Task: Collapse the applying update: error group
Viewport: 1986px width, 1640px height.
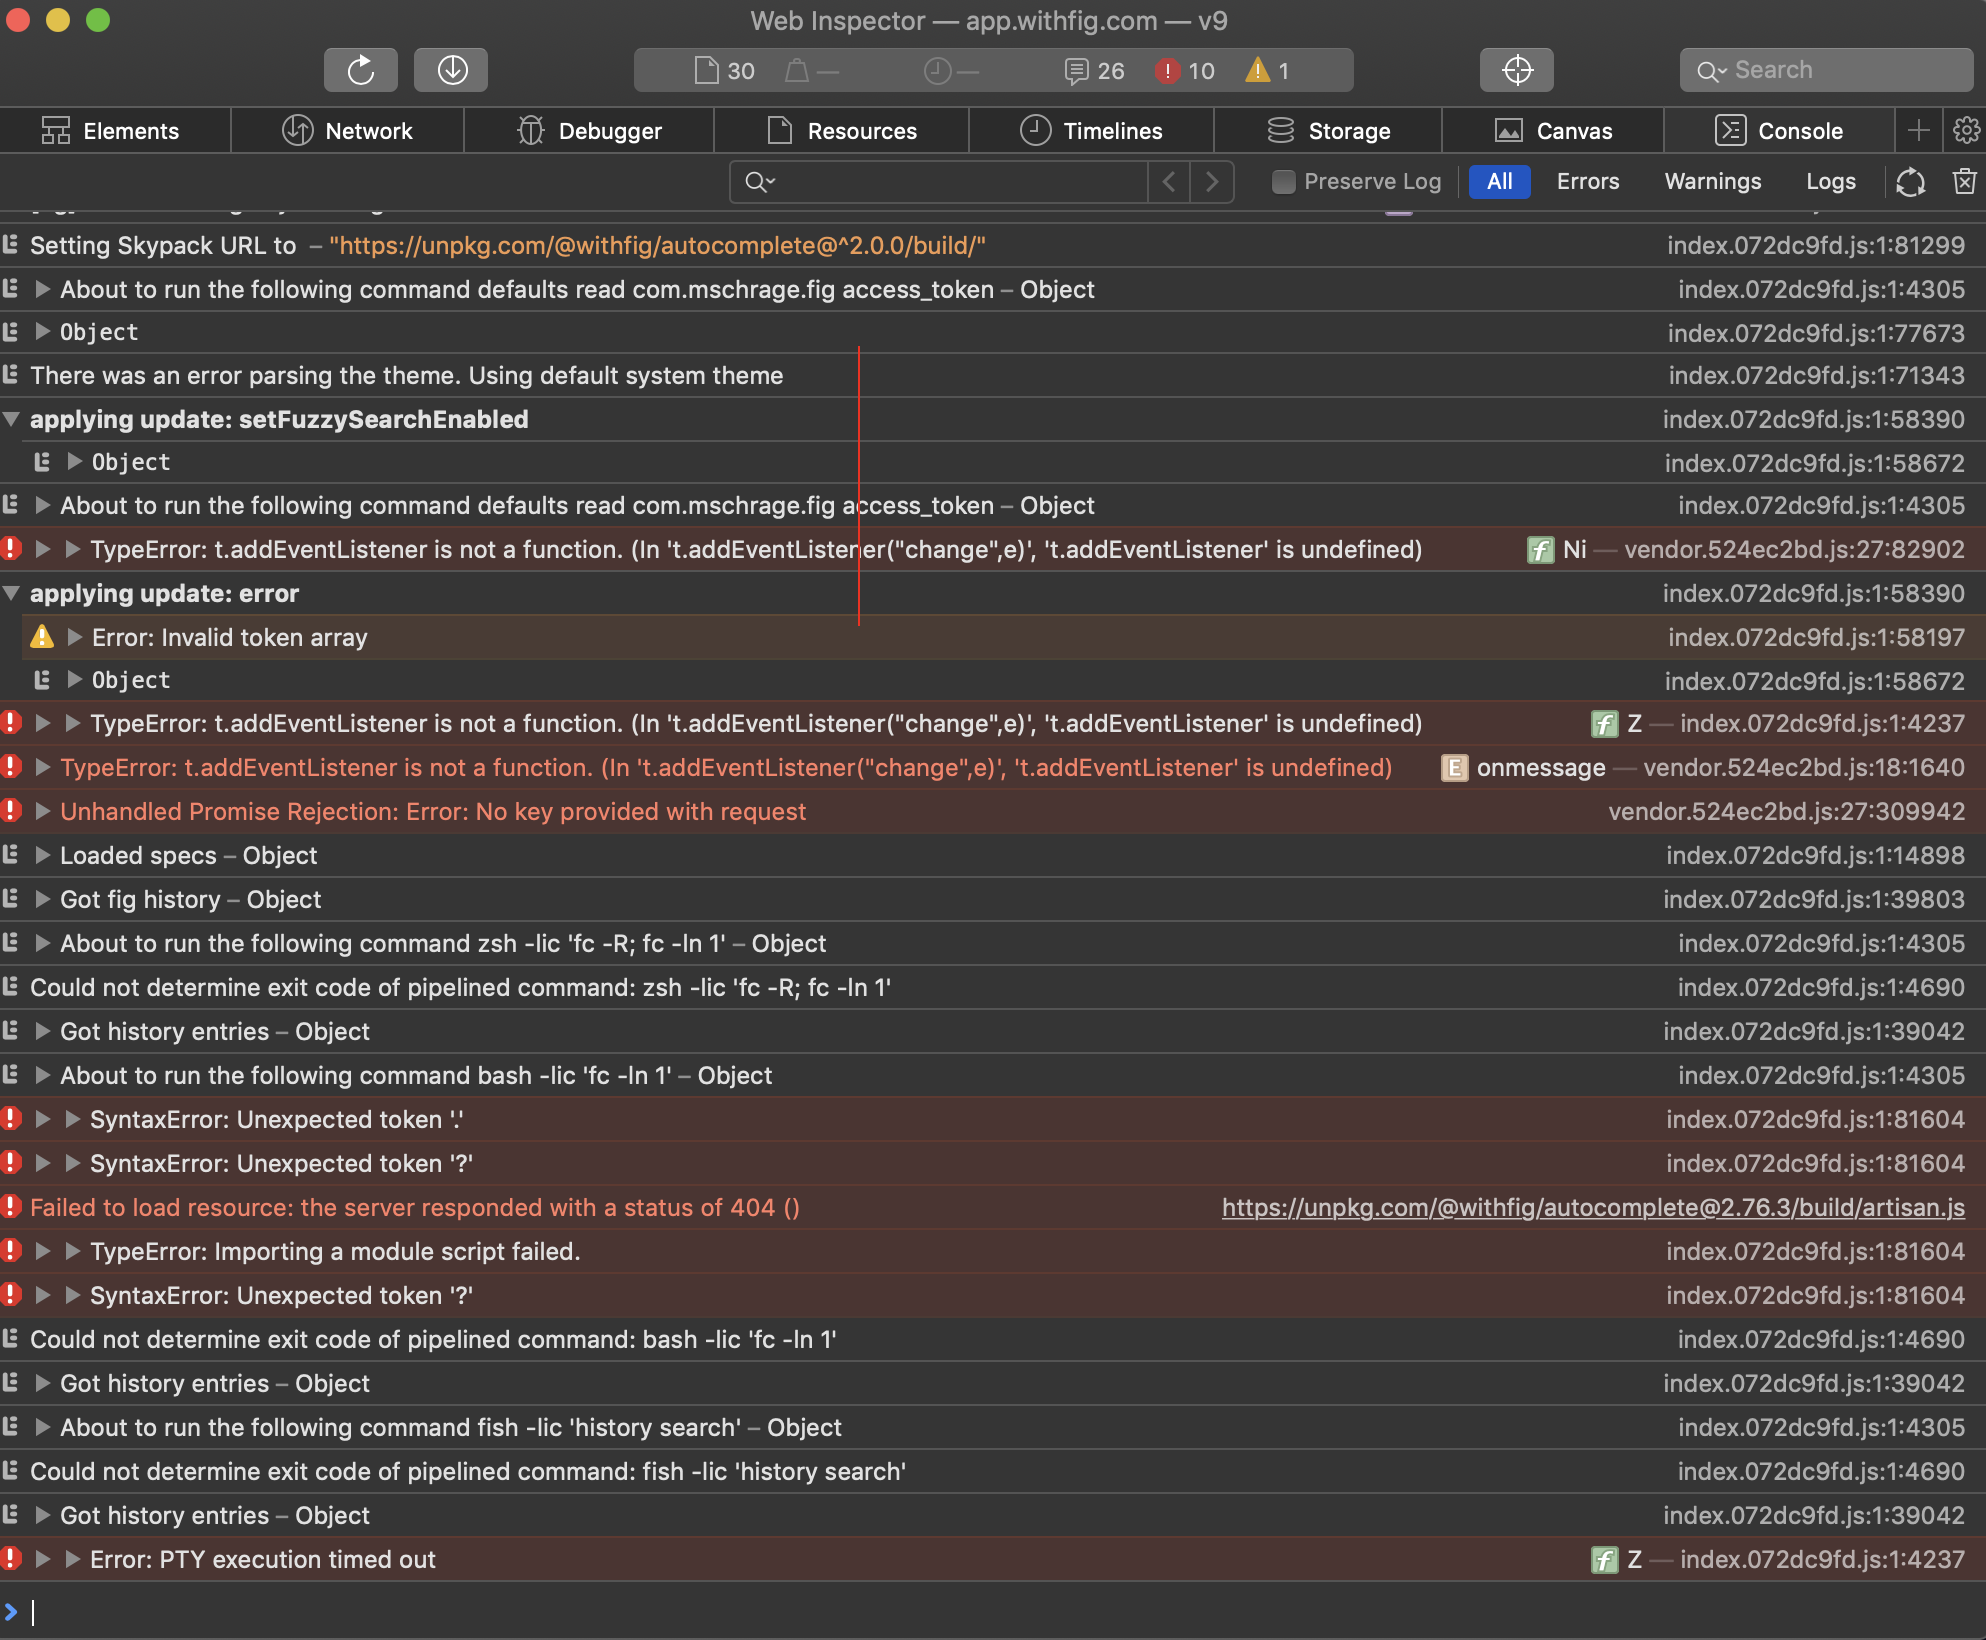Action: tap(12, 592)
